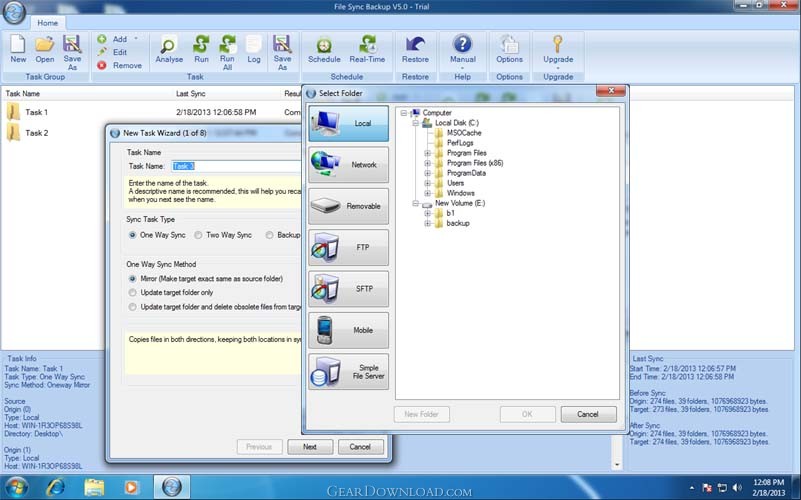
Task: Expand the backup folder node
Action: (428, 224)
